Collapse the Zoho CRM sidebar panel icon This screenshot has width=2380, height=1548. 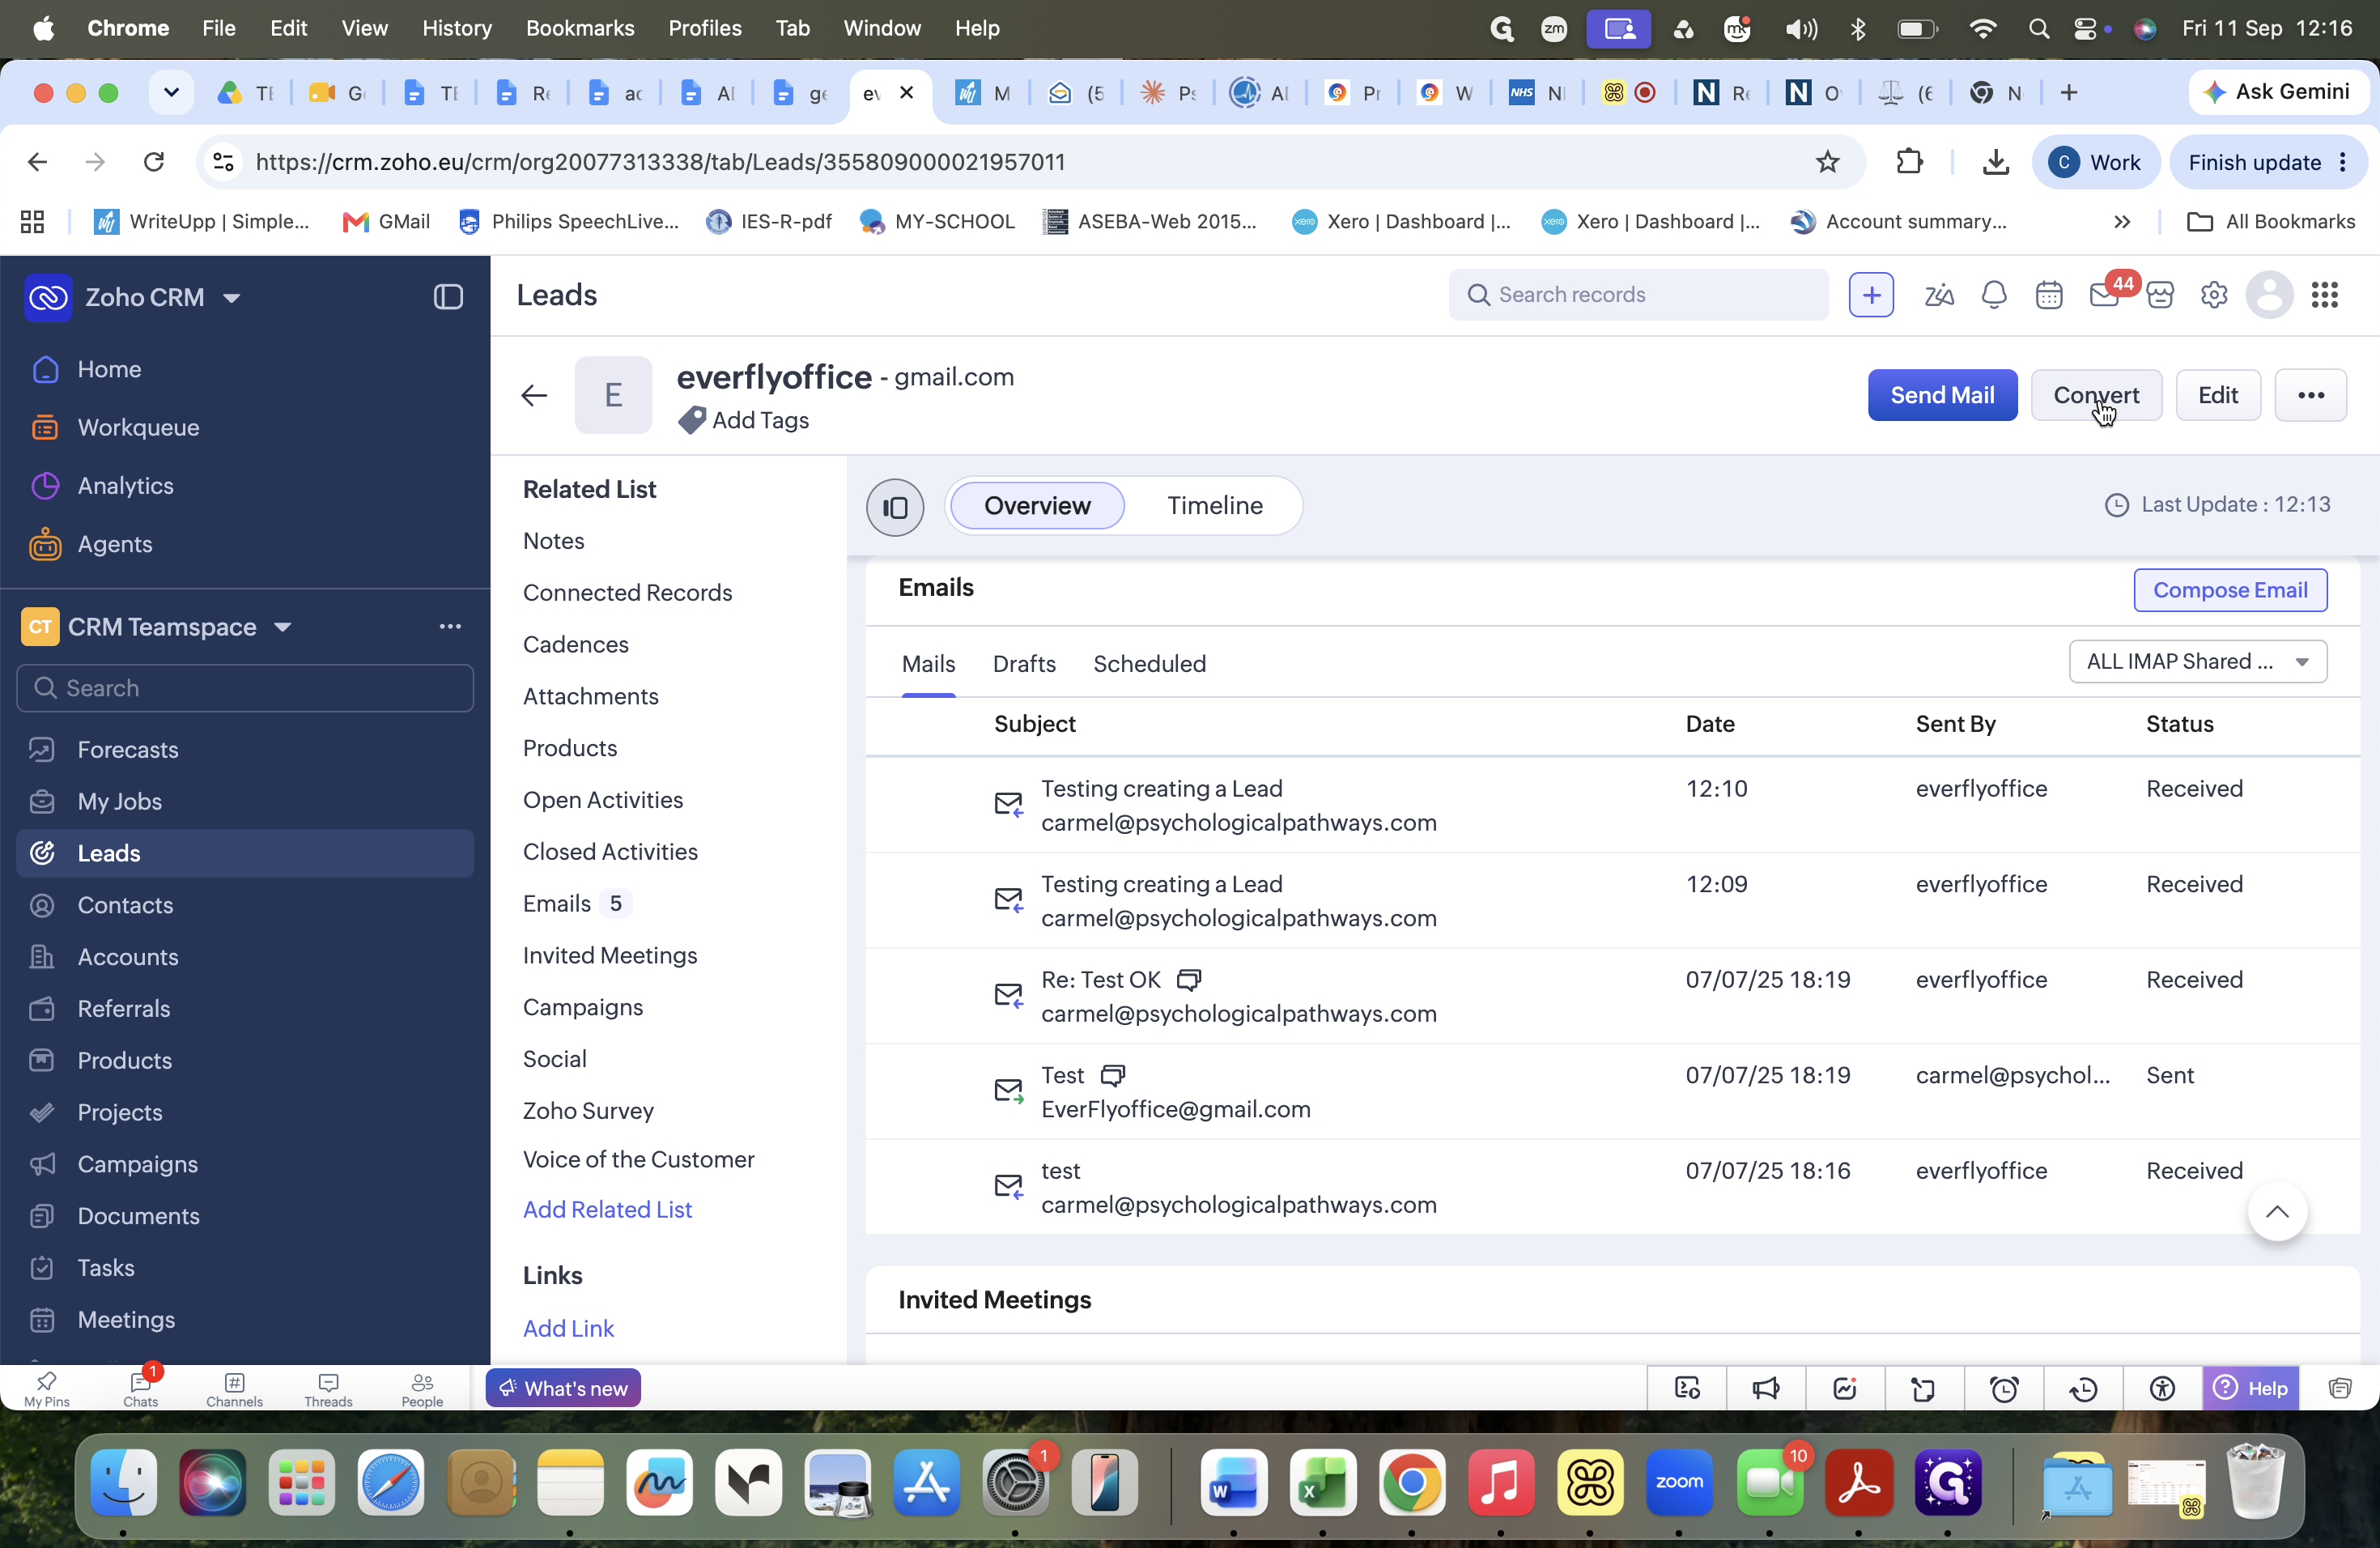point(448,297)
